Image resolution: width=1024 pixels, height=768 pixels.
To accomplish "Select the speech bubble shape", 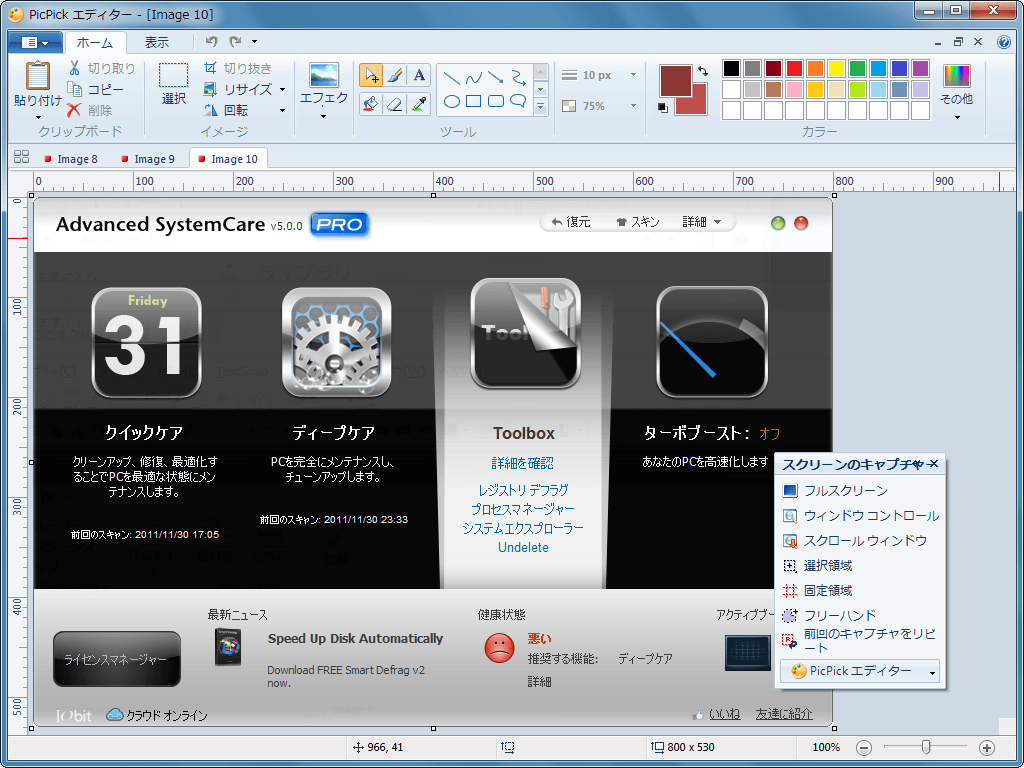I will point(518,102).
